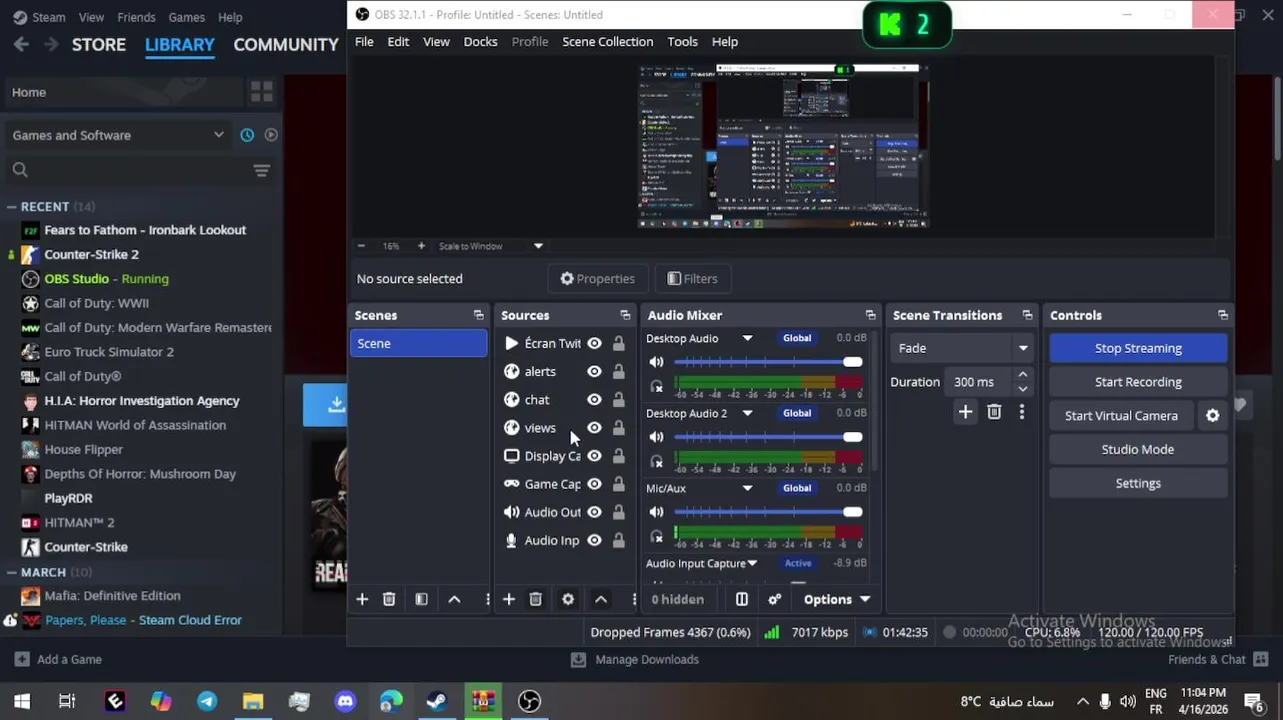Click Start Virtual Camera button
This screenshot has height=720, width=1283.
[x=1121, y=415]
